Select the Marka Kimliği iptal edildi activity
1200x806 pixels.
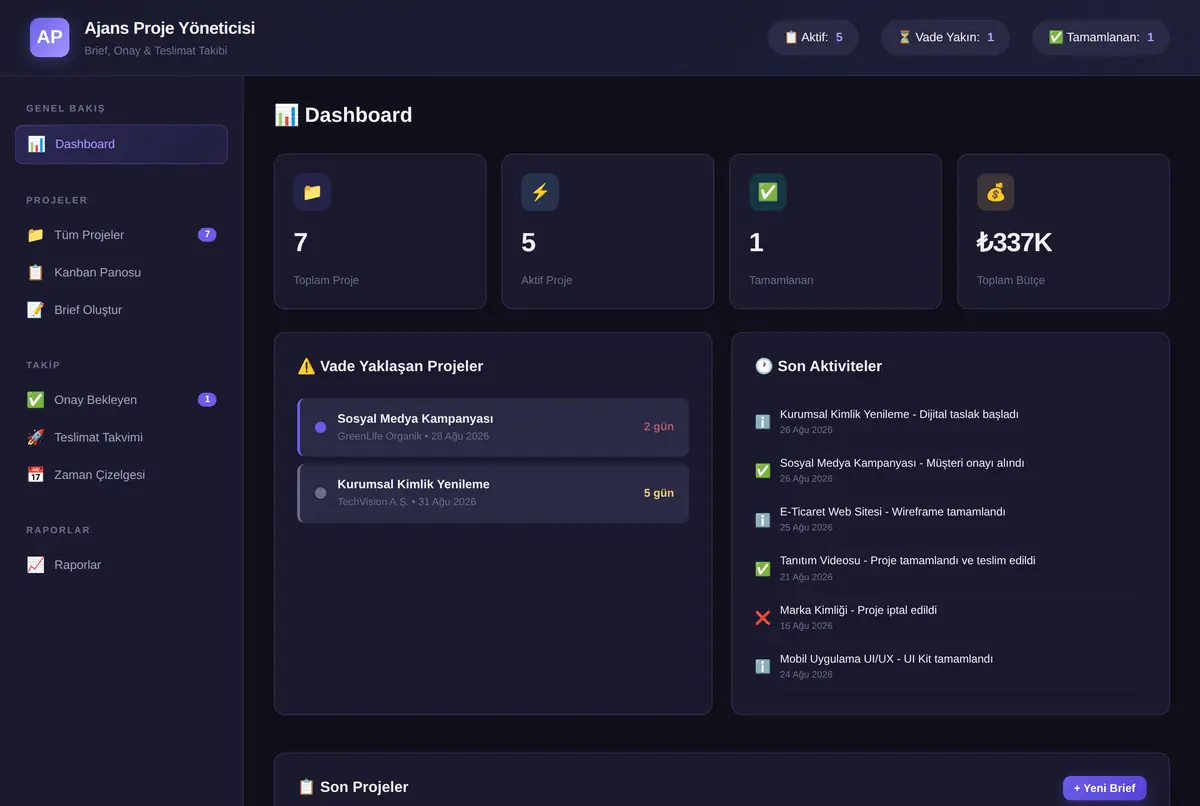tap(950, 617)
